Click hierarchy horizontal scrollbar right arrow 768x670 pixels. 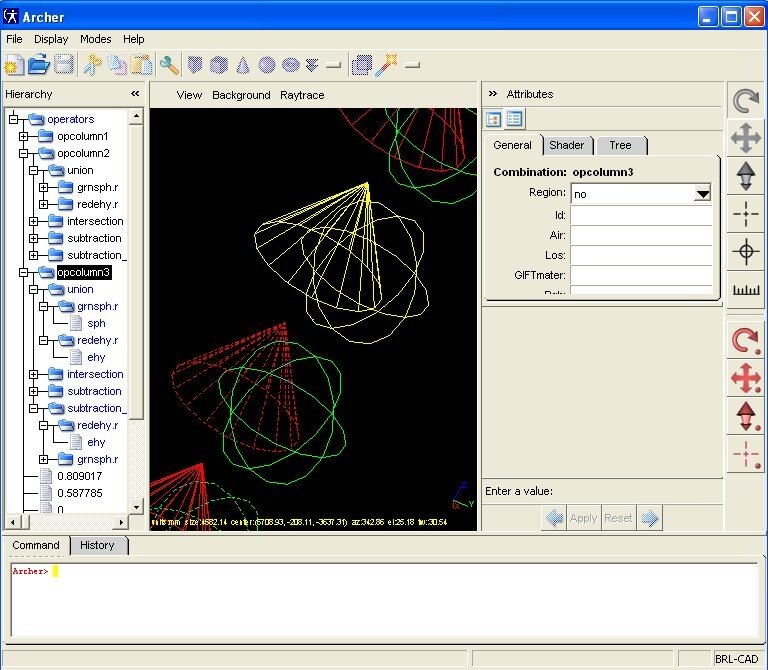[x=120, y=523]
